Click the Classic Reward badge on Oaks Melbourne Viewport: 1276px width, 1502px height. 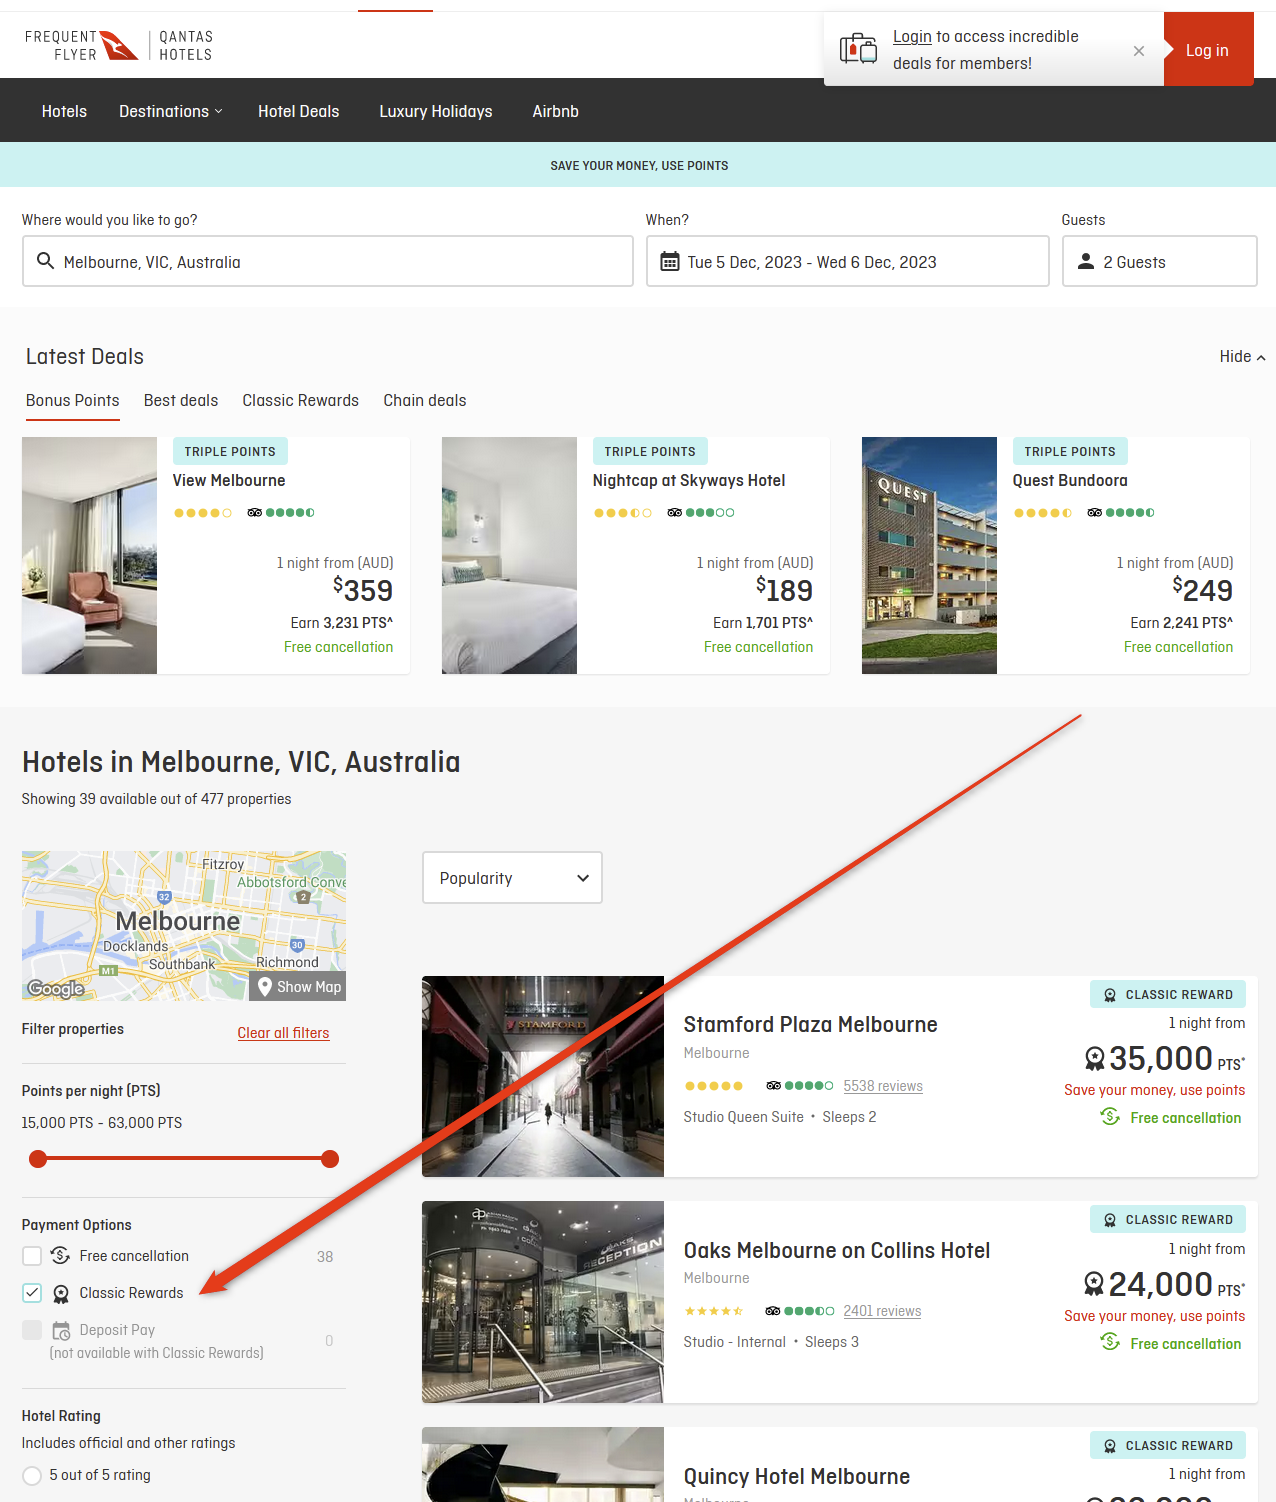tap(1168, 1220)
